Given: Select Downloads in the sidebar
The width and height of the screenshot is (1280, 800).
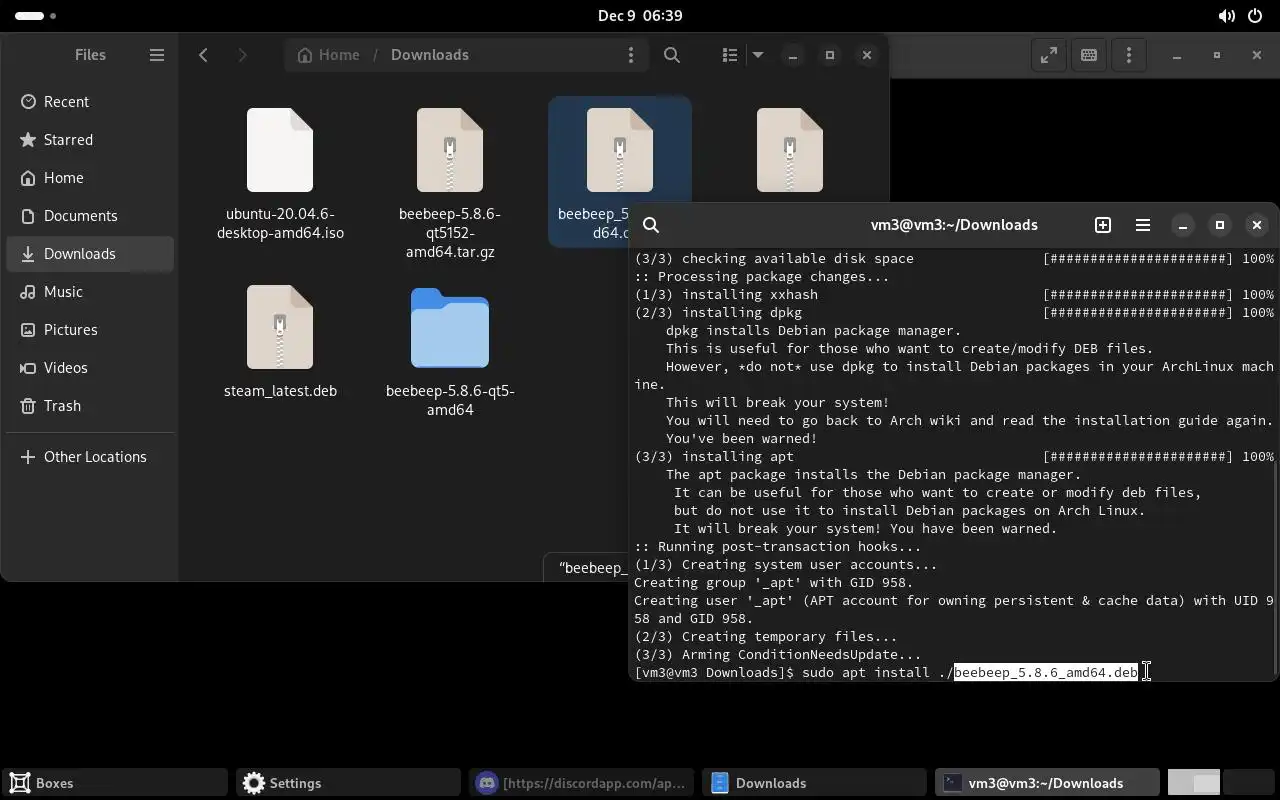Looking at the screenshot, I should pyautogui.click(x=90, y=254).
